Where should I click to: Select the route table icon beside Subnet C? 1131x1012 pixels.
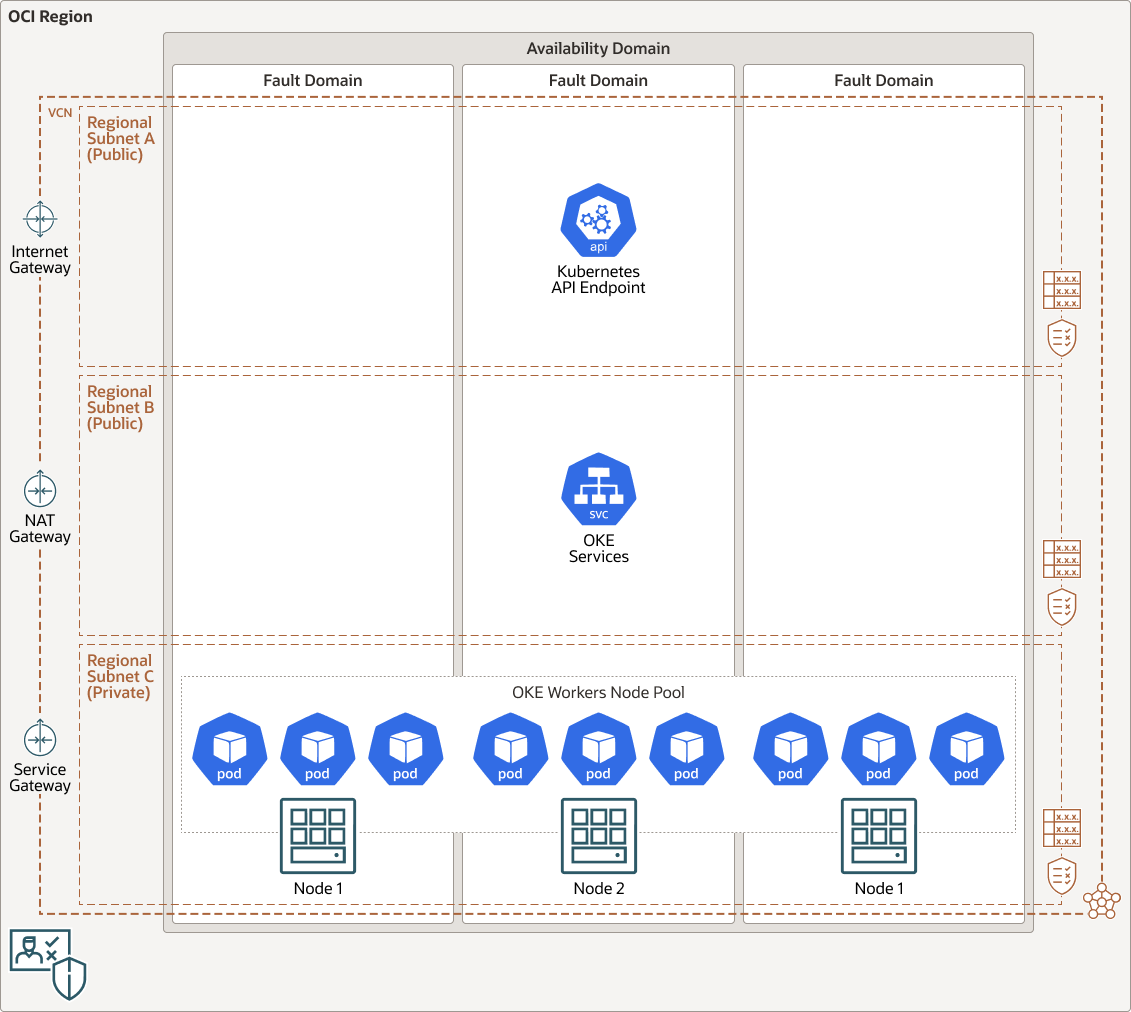pyautogui.click(x=1062, y=828)
